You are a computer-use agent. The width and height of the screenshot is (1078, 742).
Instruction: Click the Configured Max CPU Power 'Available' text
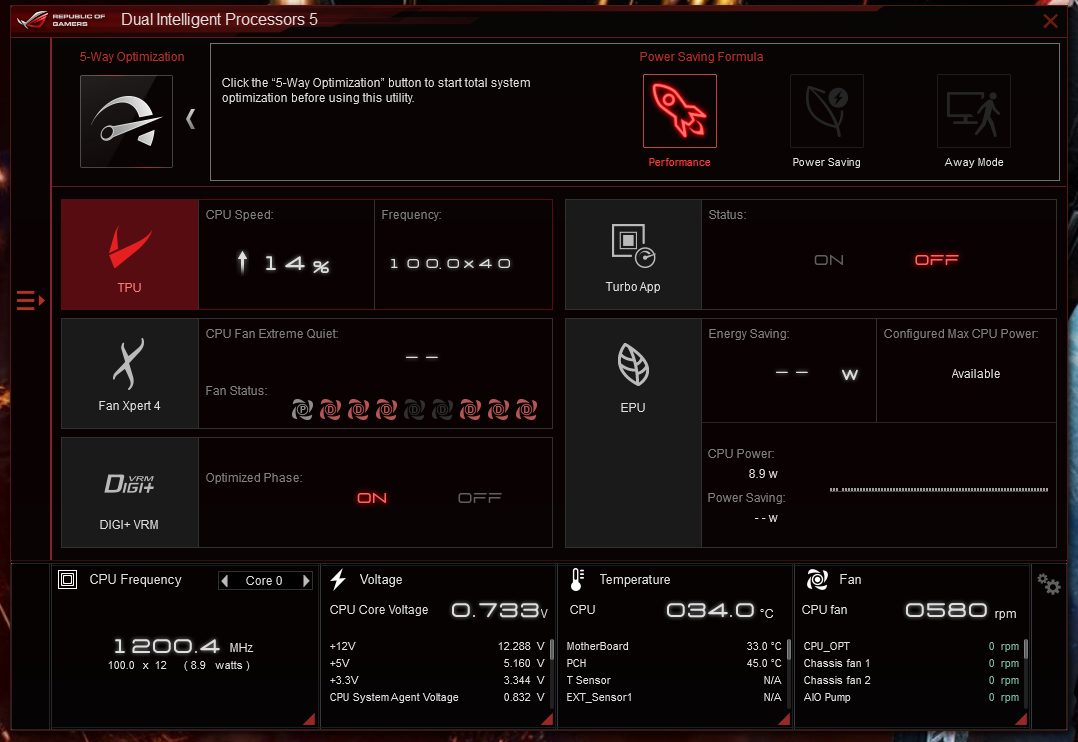[x=976, y=374]
